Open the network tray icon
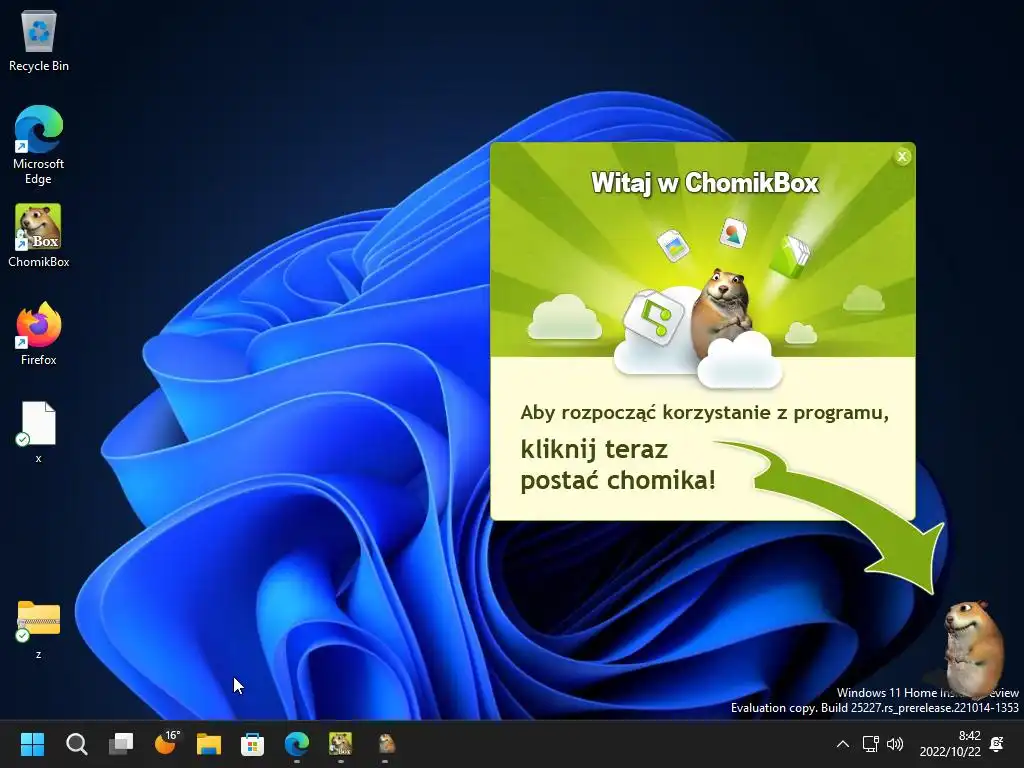 pyautogui.click(x=871, y=744)
